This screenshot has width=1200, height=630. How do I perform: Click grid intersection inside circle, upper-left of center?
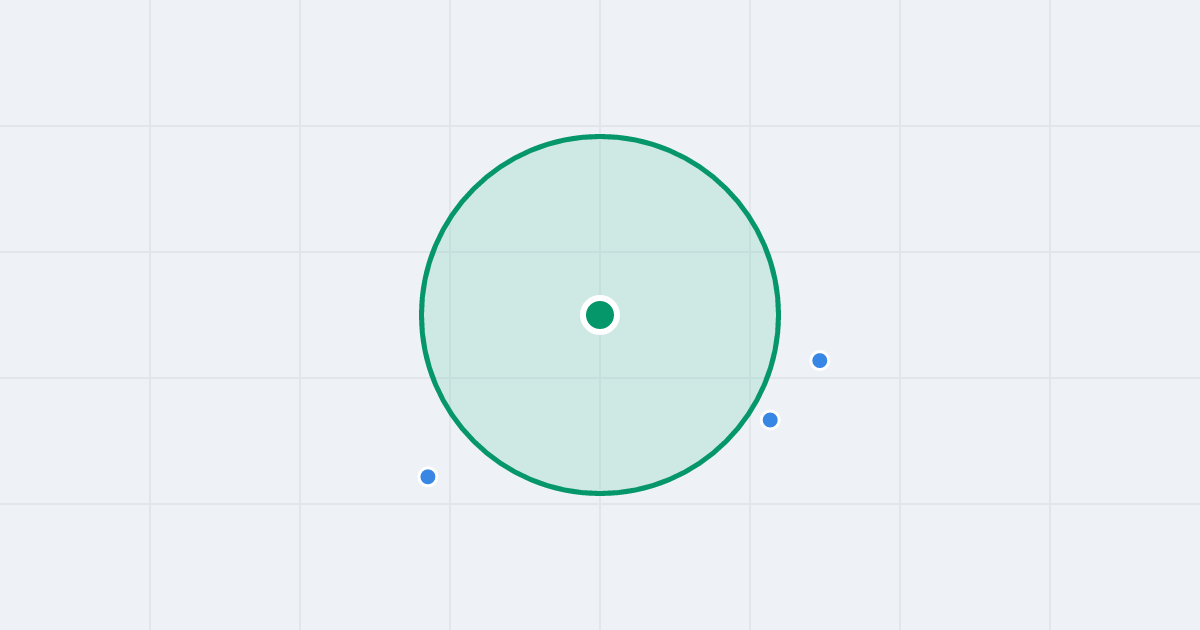[x=450, y=252]
